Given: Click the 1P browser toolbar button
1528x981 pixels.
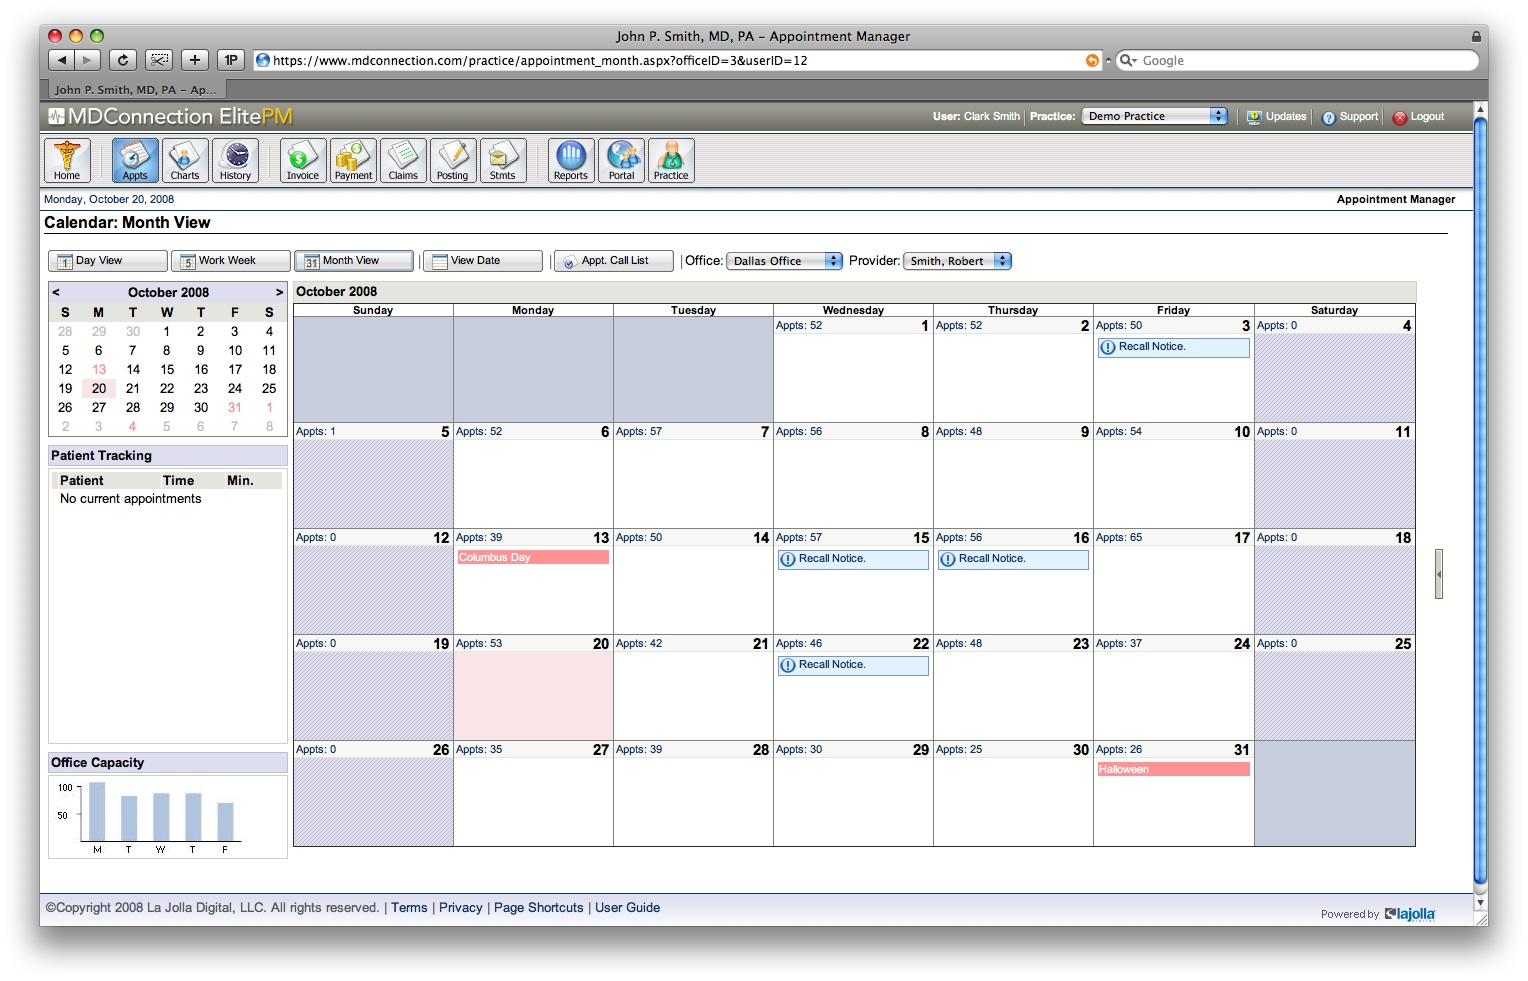Looking at the screenshot, I should (x=231, y=60).
